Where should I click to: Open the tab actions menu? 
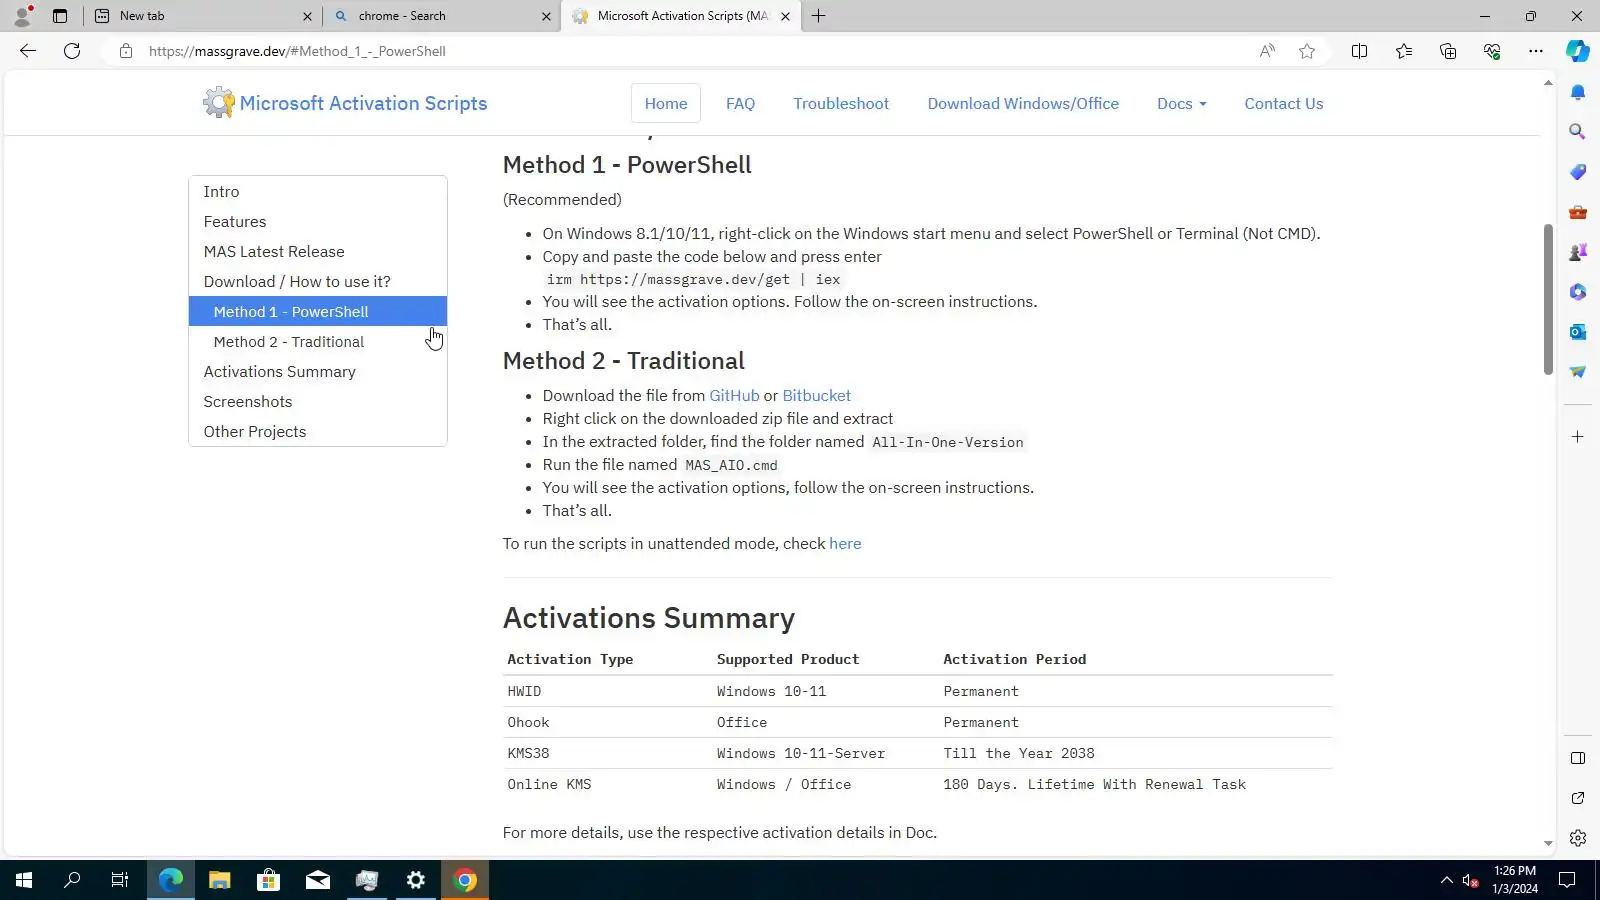click(60, 16)
